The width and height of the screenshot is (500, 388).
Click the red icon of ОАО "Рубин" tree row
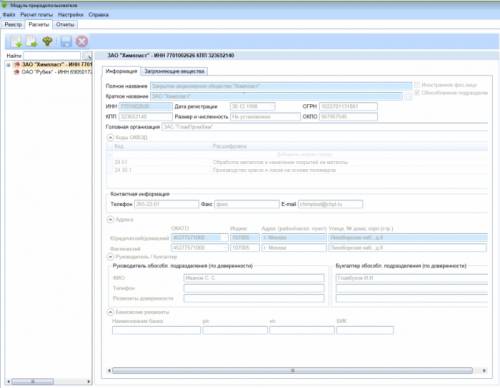pyautogui.click(x=16, y=72)
